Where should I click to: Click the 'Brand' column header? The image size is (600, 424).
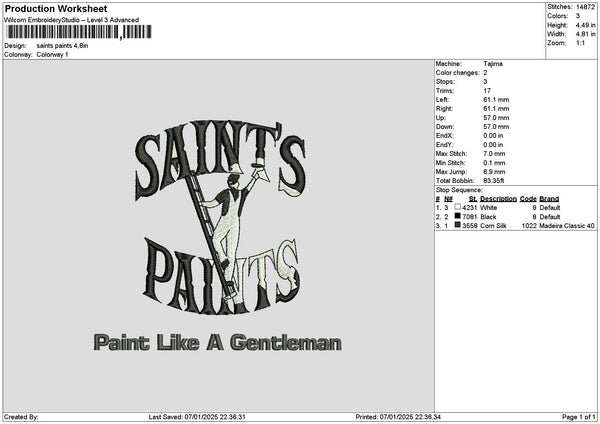pos(549,199)
